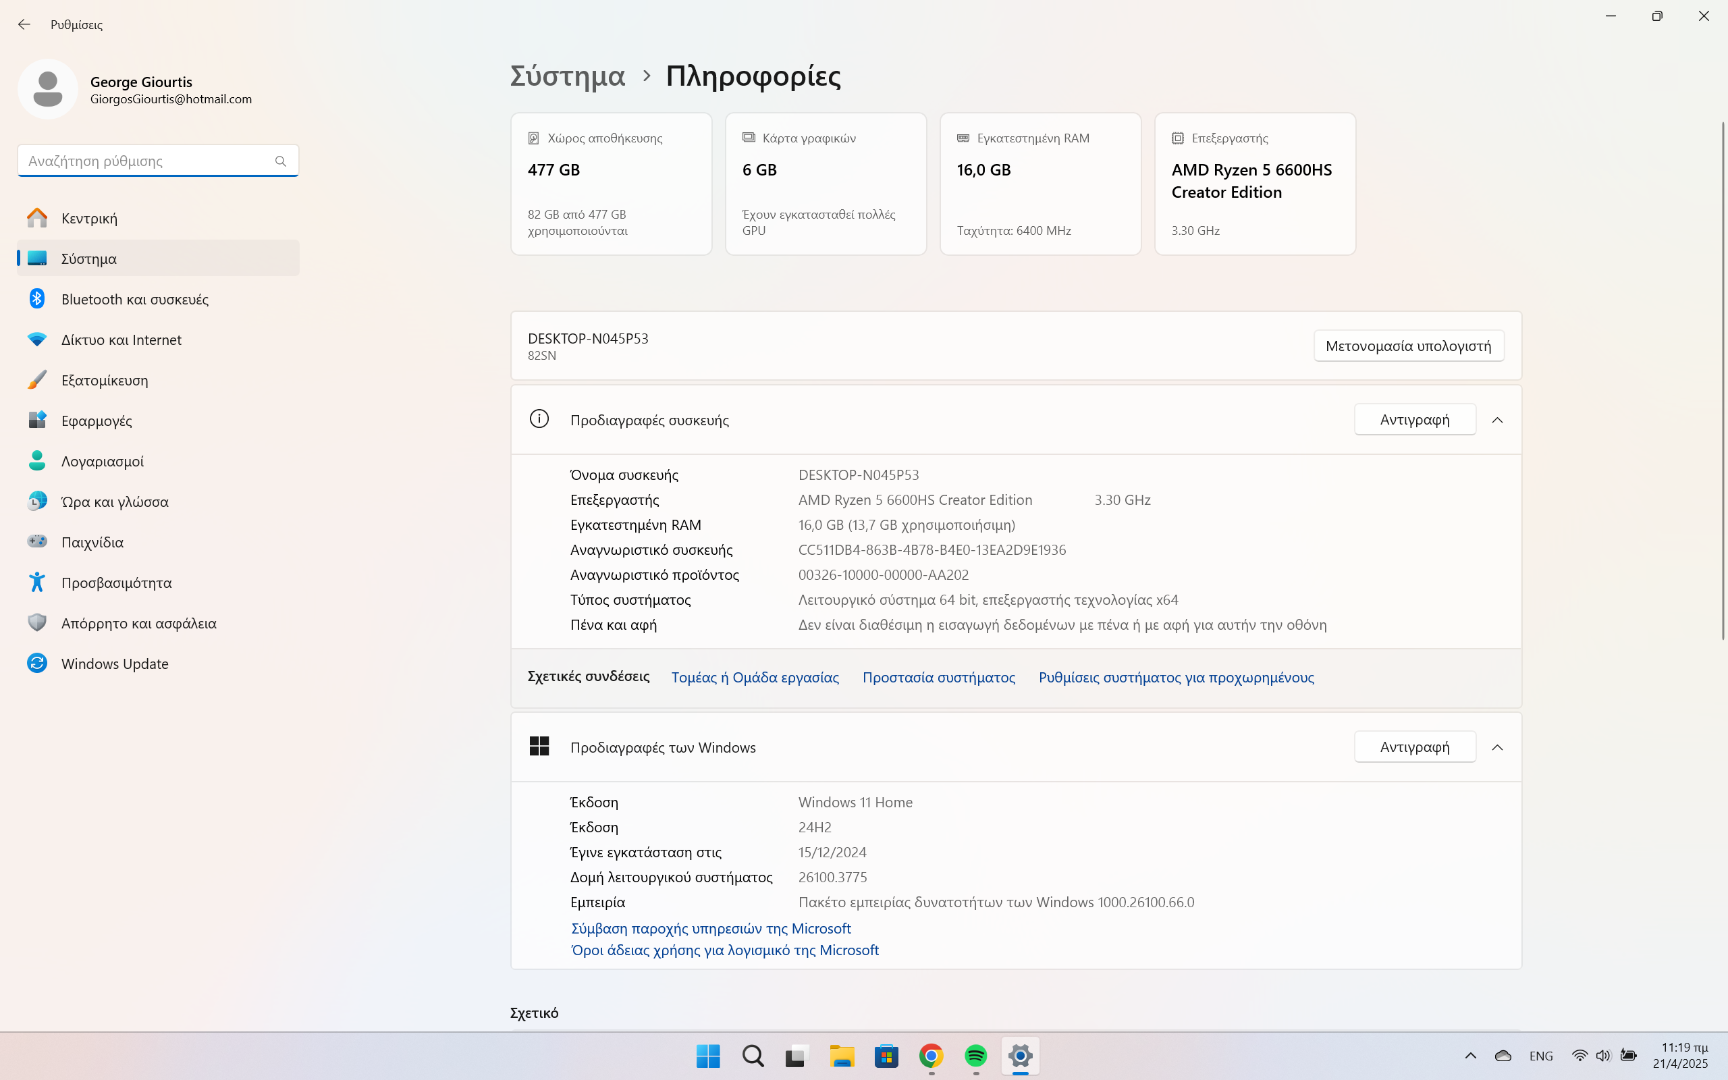
Task: Click version value 24H2
Action: click(815, 827)
